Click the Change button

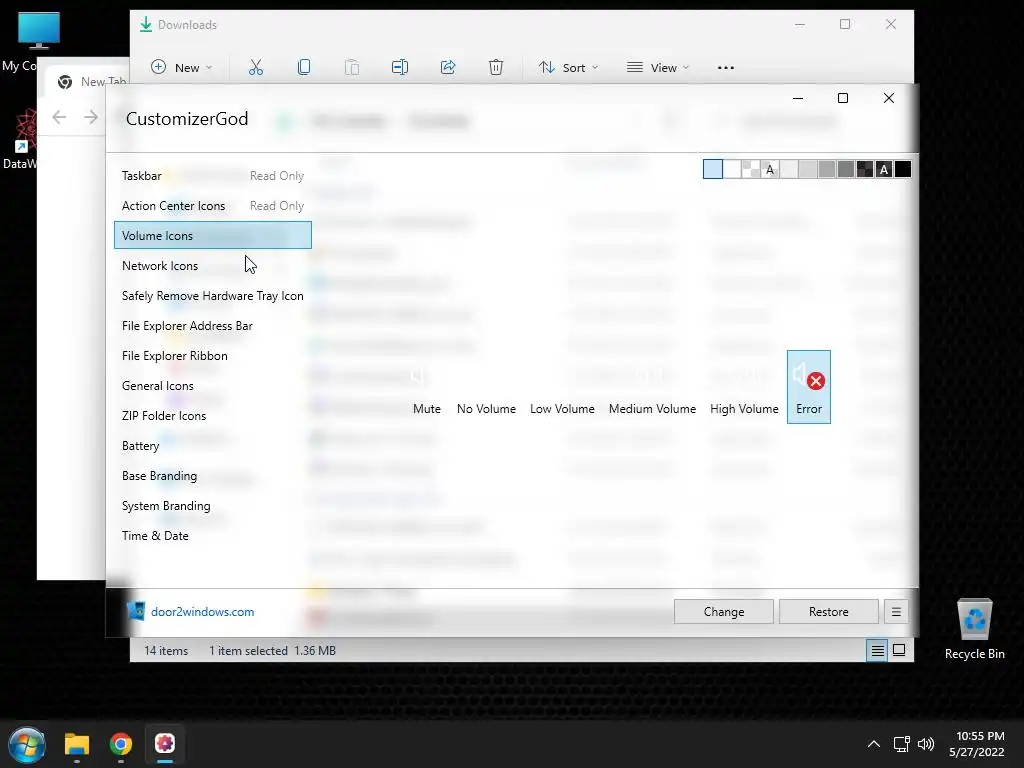coord(724,612)
